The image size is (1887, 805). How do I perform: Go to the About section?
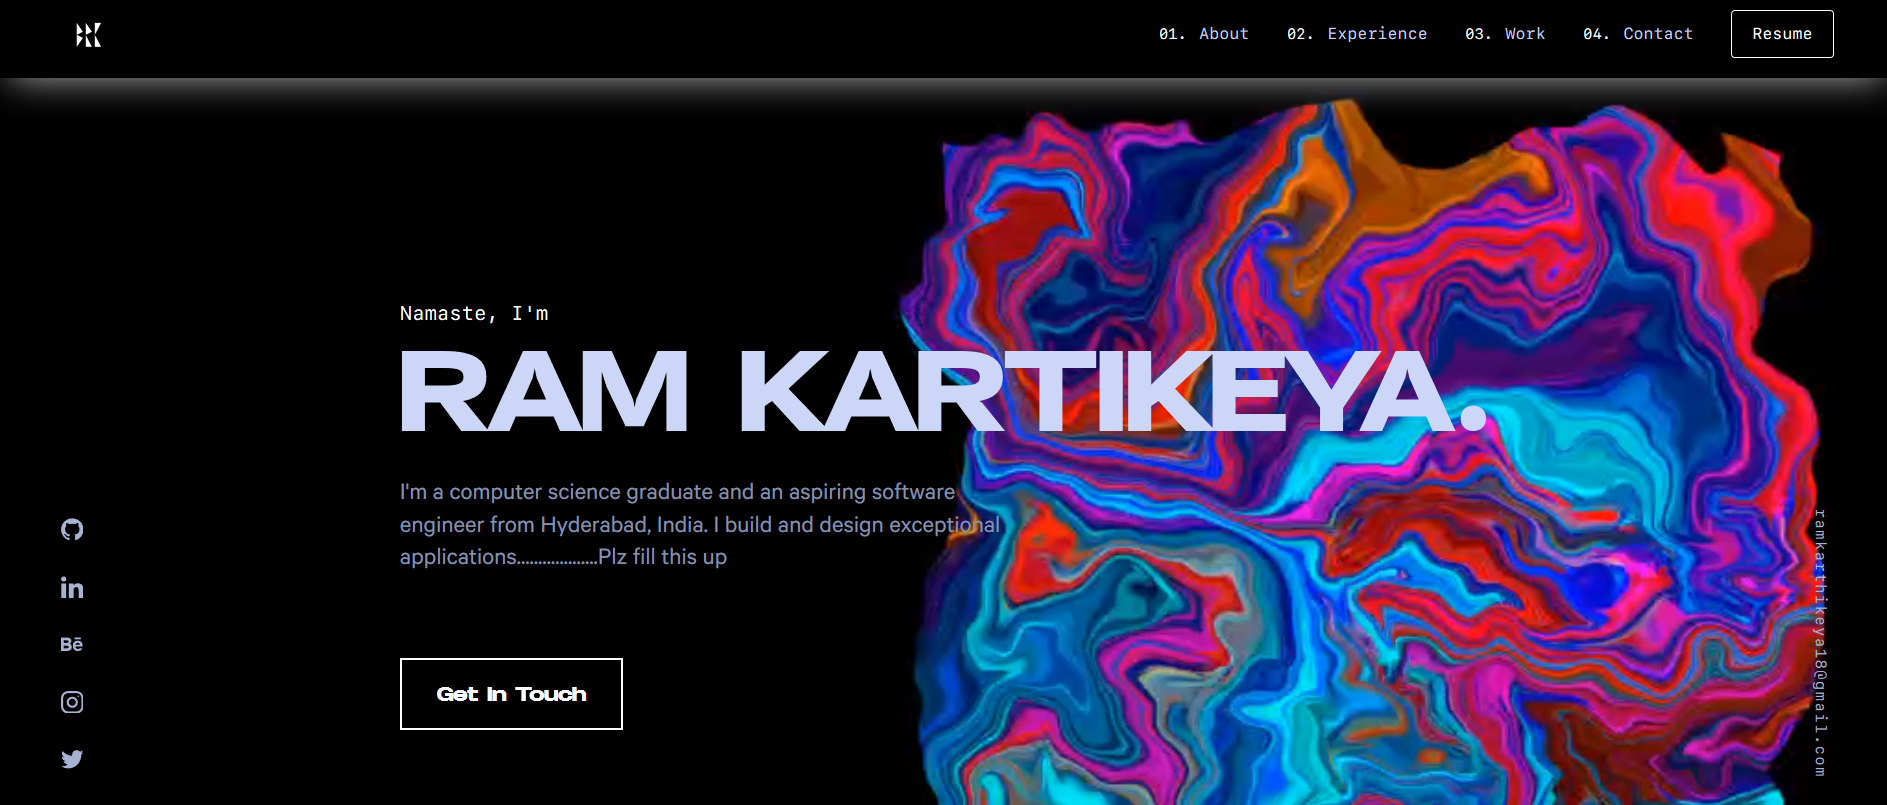click(1204, 34)
